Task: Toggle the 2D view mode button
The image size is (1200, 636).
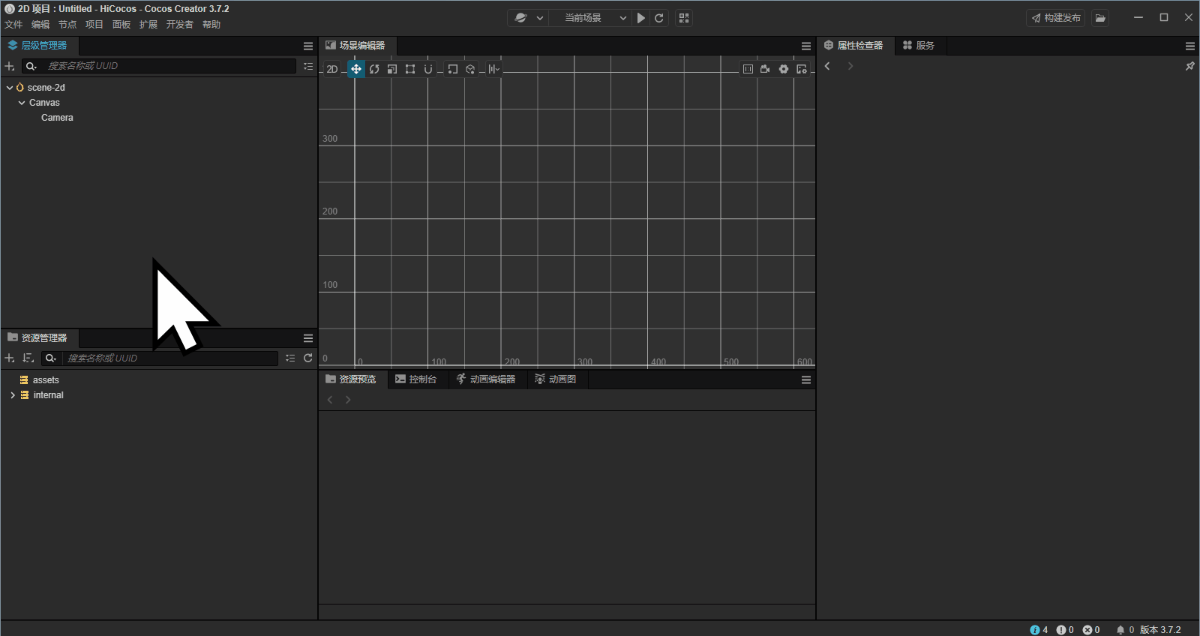Action: [332, 69]
